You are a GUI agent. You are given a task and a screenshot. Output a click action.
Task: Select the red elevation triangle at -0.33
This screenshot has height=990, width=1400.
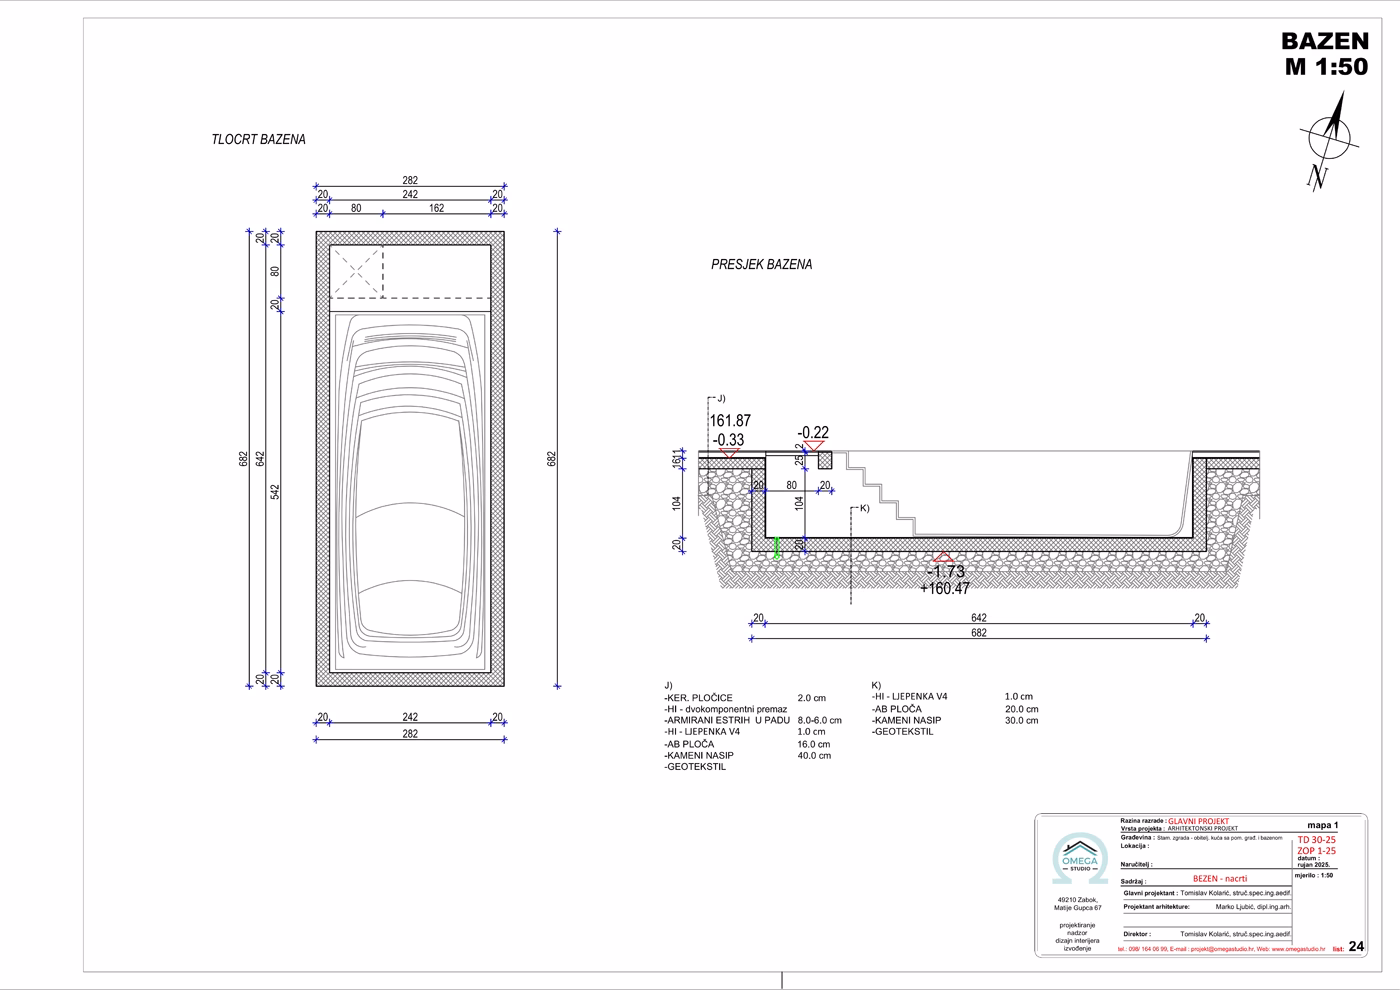point(729,453)
